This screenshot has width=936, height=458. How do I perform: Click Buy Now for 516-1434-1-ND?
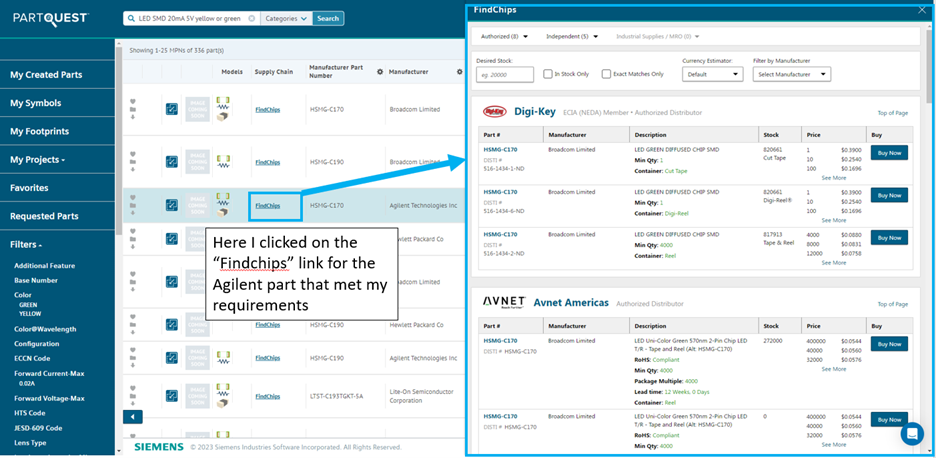(x=889, y=152)
